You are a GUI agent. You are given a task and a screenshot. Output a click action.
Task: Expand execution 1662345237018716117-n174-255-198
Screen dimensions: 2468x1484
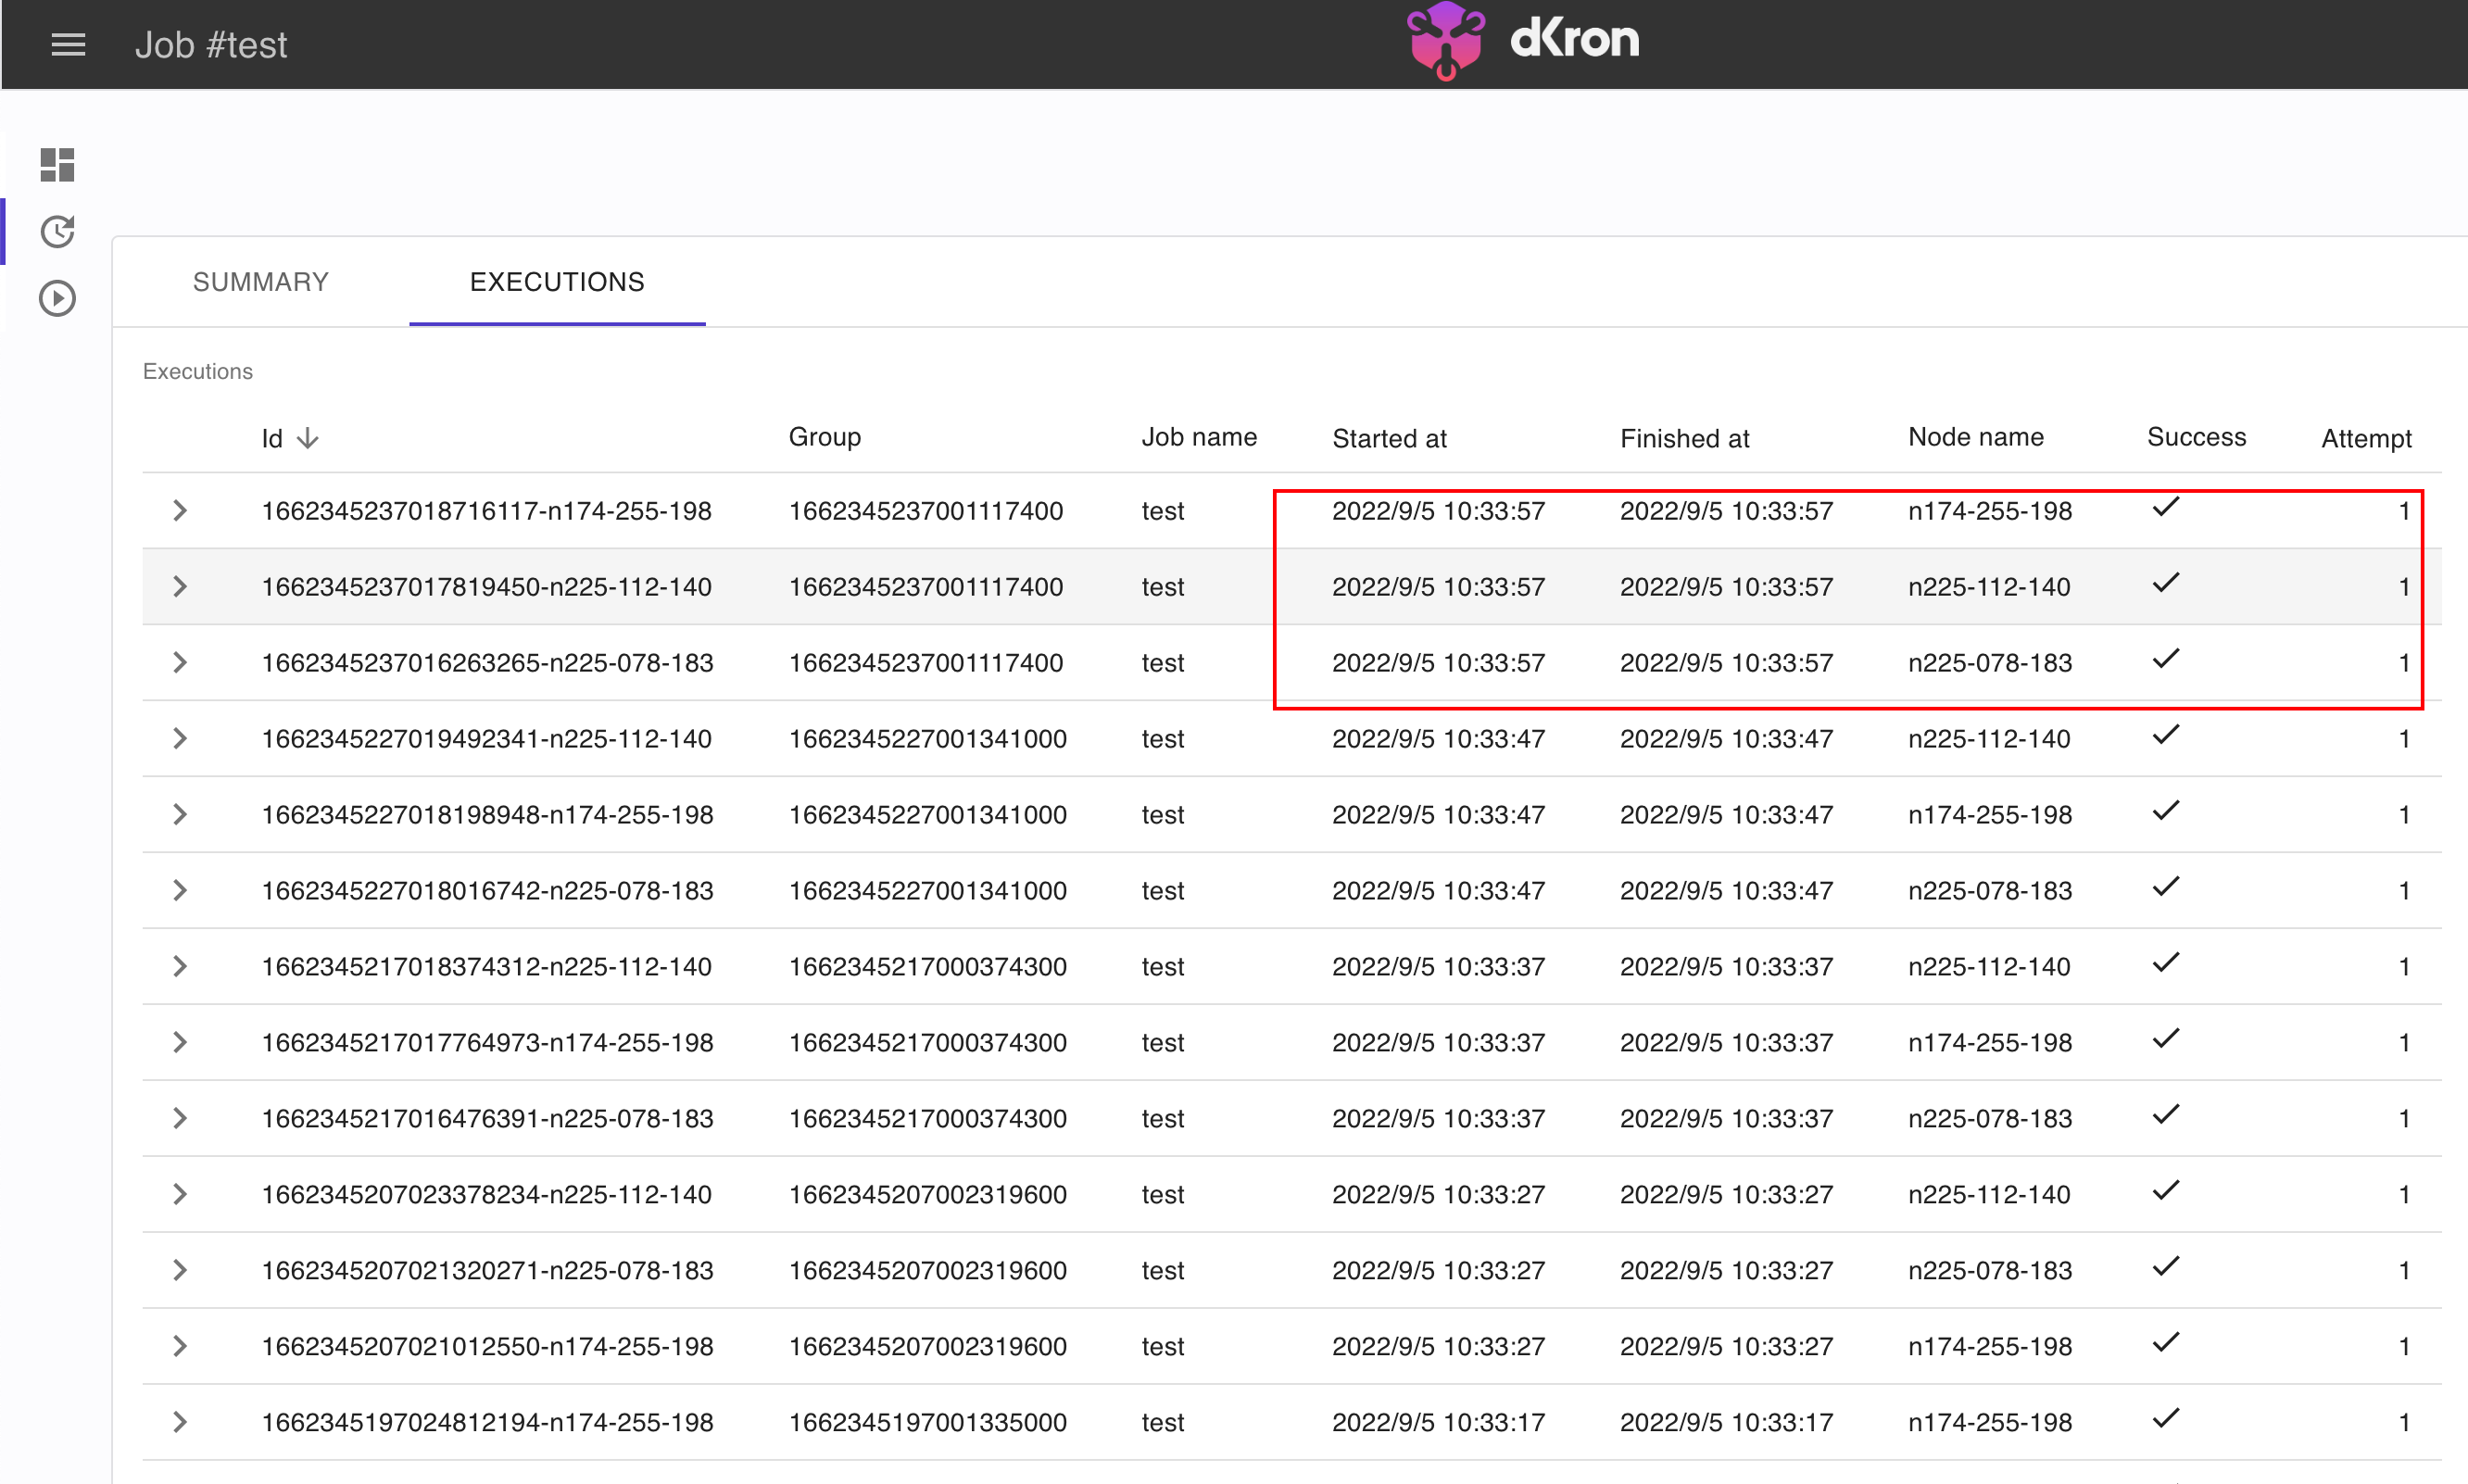180,510
